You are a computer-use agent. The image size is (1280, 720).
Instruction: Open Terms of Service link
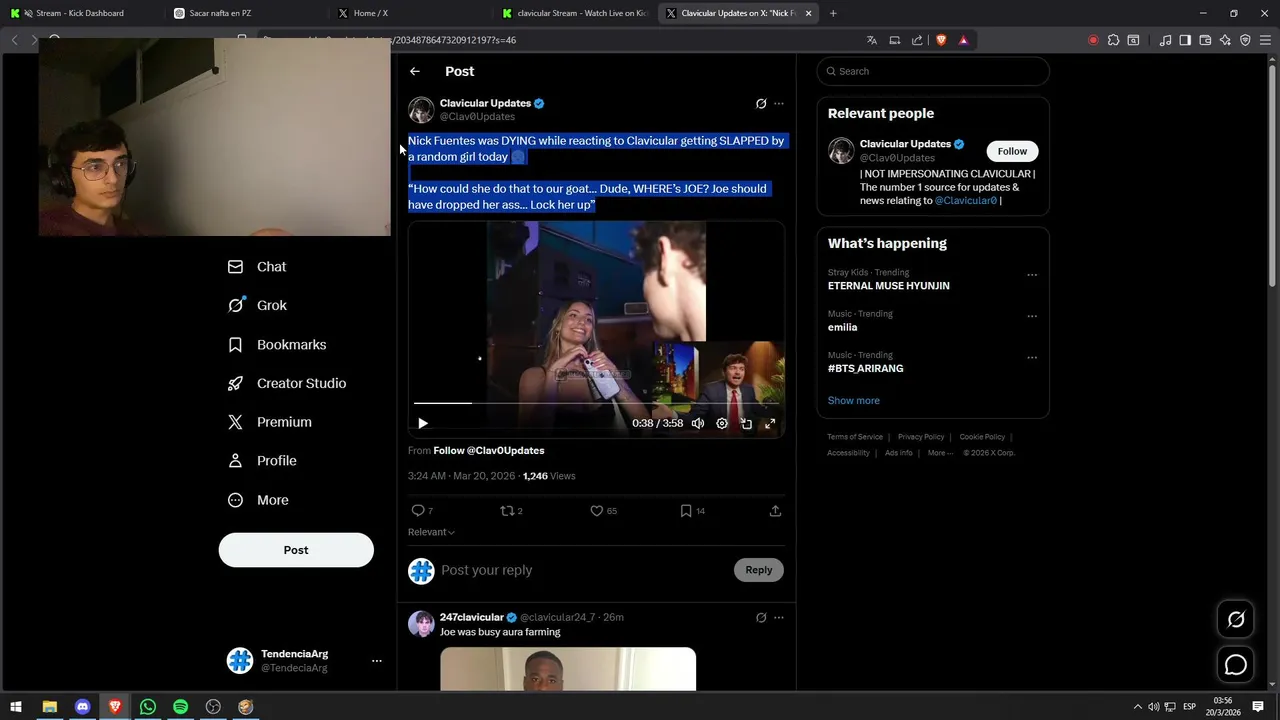point(855,437)
